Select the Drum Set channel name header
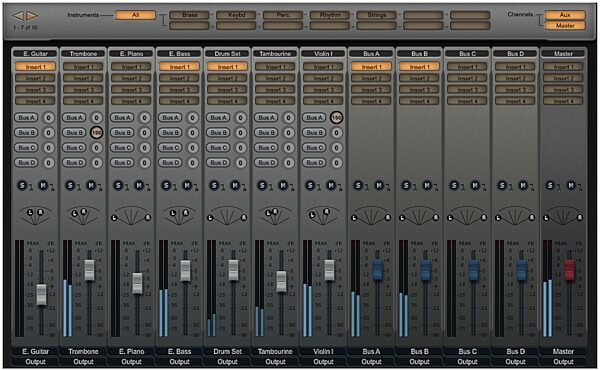The width and height of the screenshot is (600, 370). coord(227,54)
